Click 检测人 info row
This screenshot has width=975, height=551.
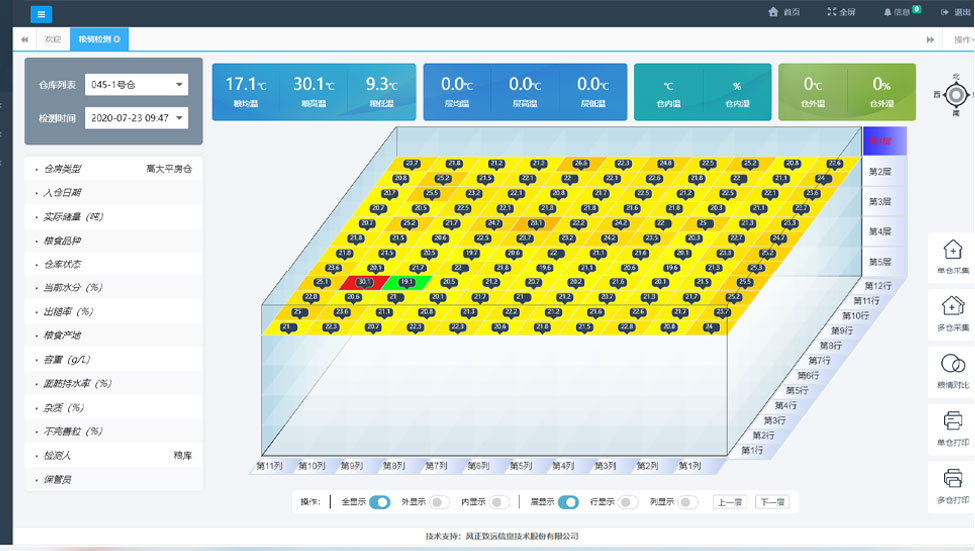click(x=114, y=456)
